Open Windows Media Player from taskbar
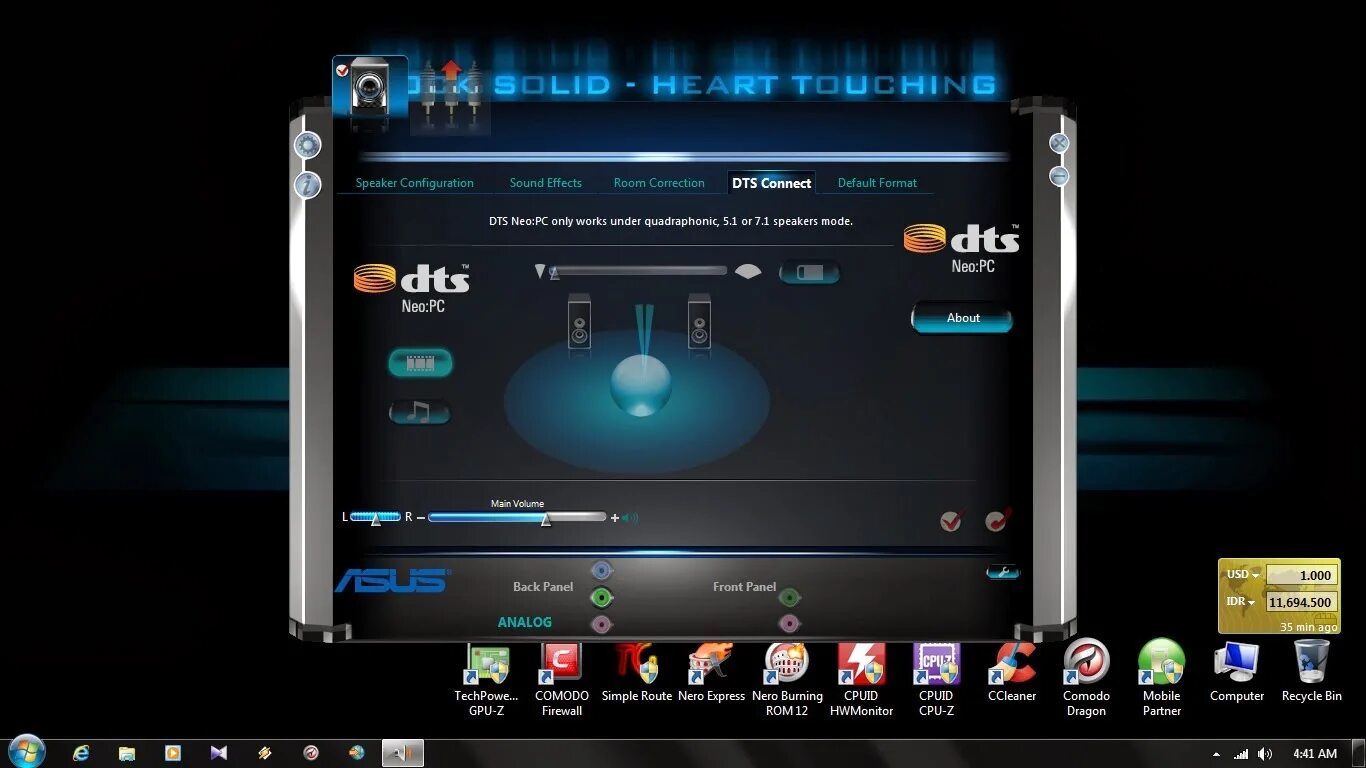Image resolution: width=1366 pixels, height=768 pixels. pyautogui.click(x=173, y=753)
